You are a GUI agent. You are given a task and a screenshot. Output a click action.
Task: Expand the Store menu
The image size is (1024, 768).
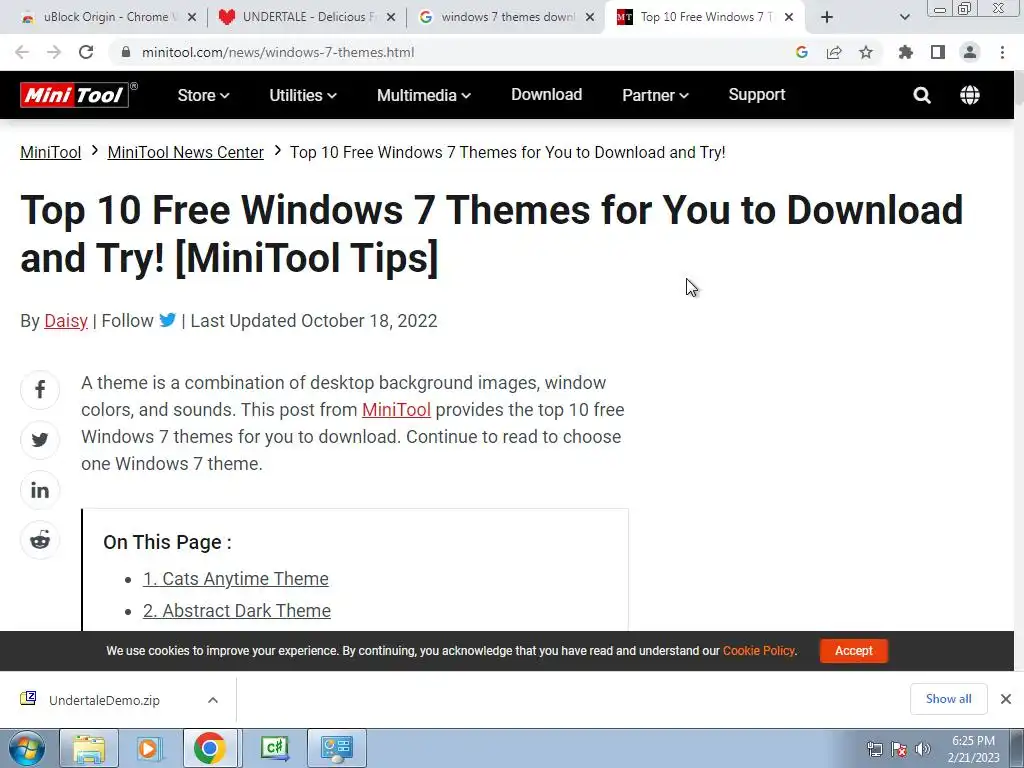(203, 95)
